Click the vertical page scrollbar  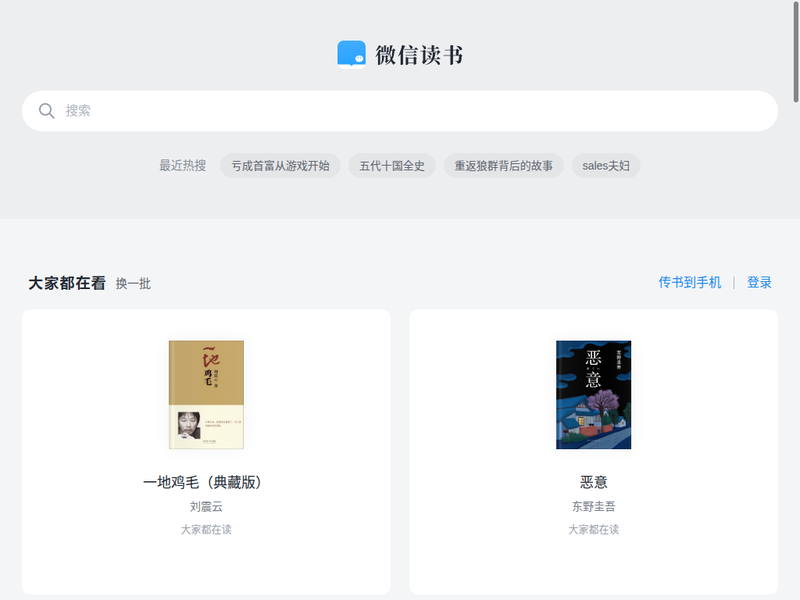[x=795, y=50]
